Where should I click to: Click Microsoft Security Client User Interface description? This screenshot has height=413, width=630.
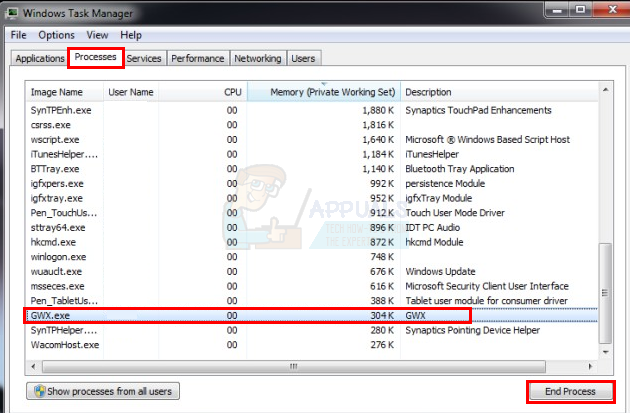click(x=487, y=286)
